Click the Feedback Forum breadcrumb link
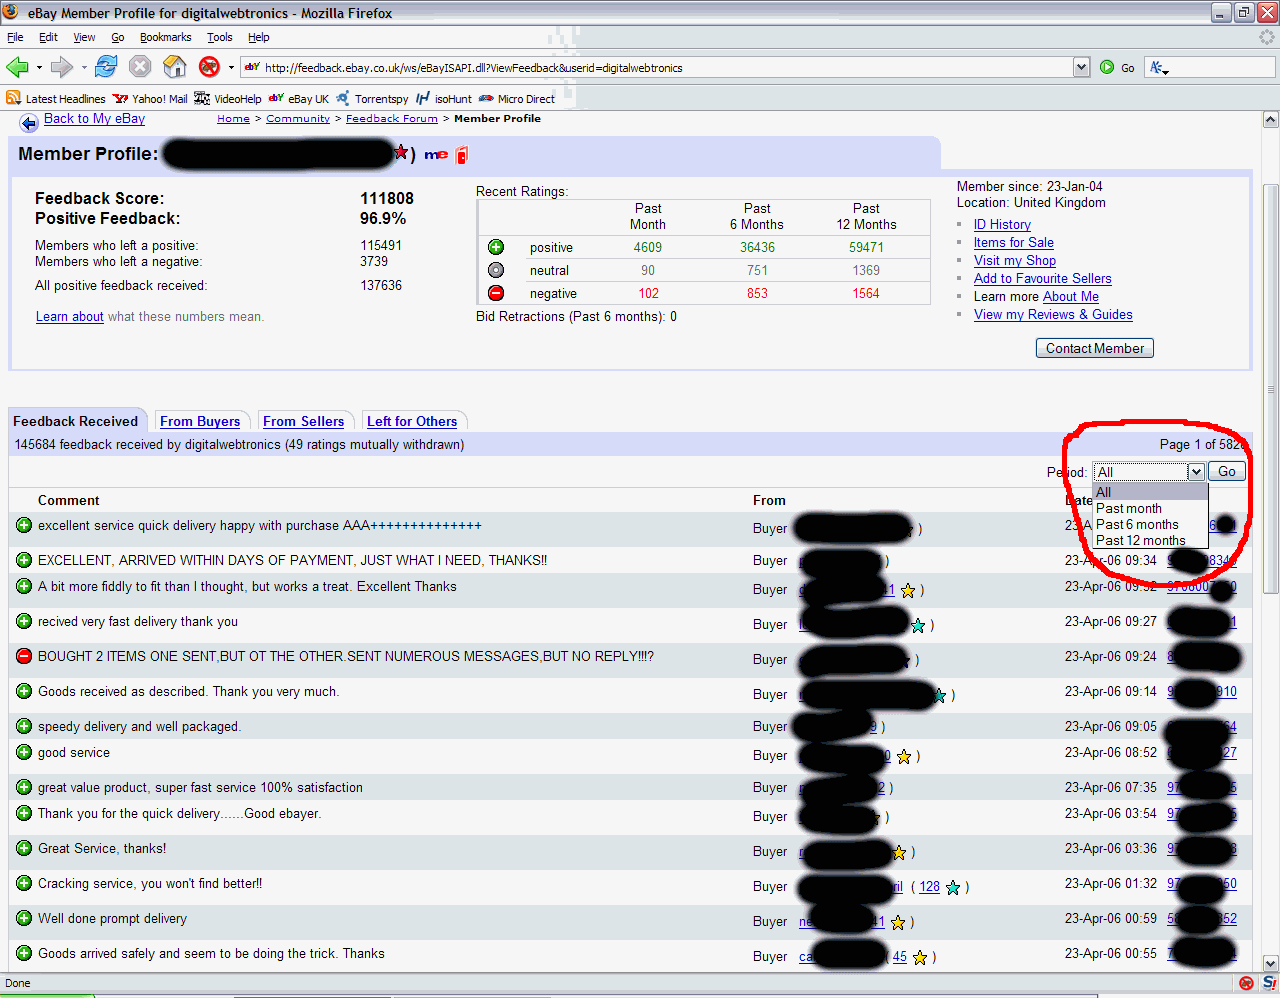The height and width of the screenshot is (998, 1280). click(x=392, y=118)
